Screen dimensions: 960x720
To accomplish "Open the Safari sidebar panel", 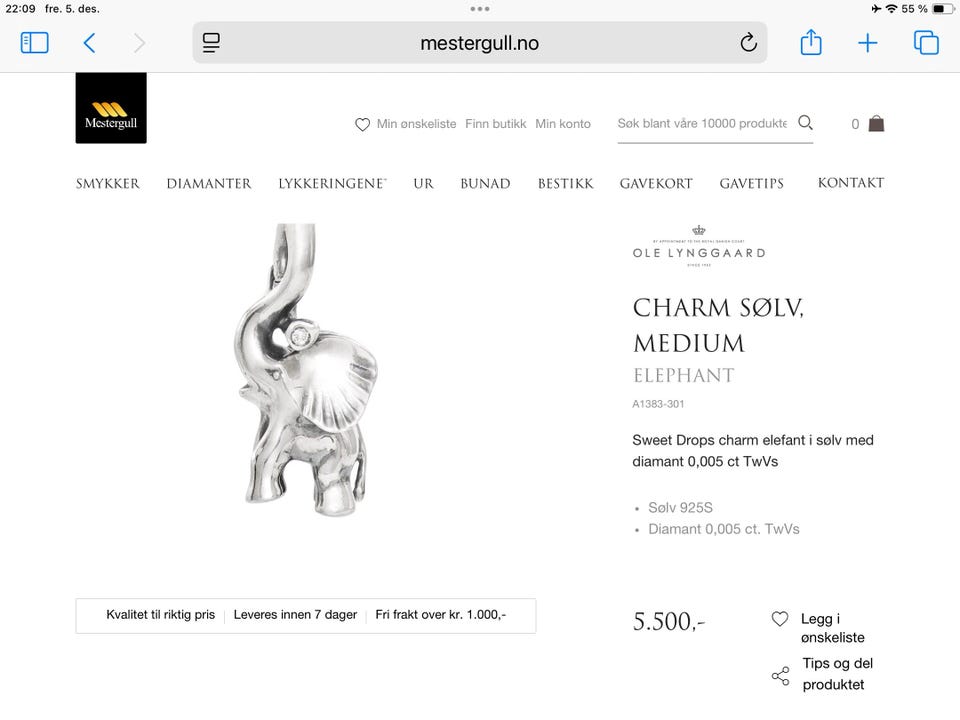I will [34, 43].
